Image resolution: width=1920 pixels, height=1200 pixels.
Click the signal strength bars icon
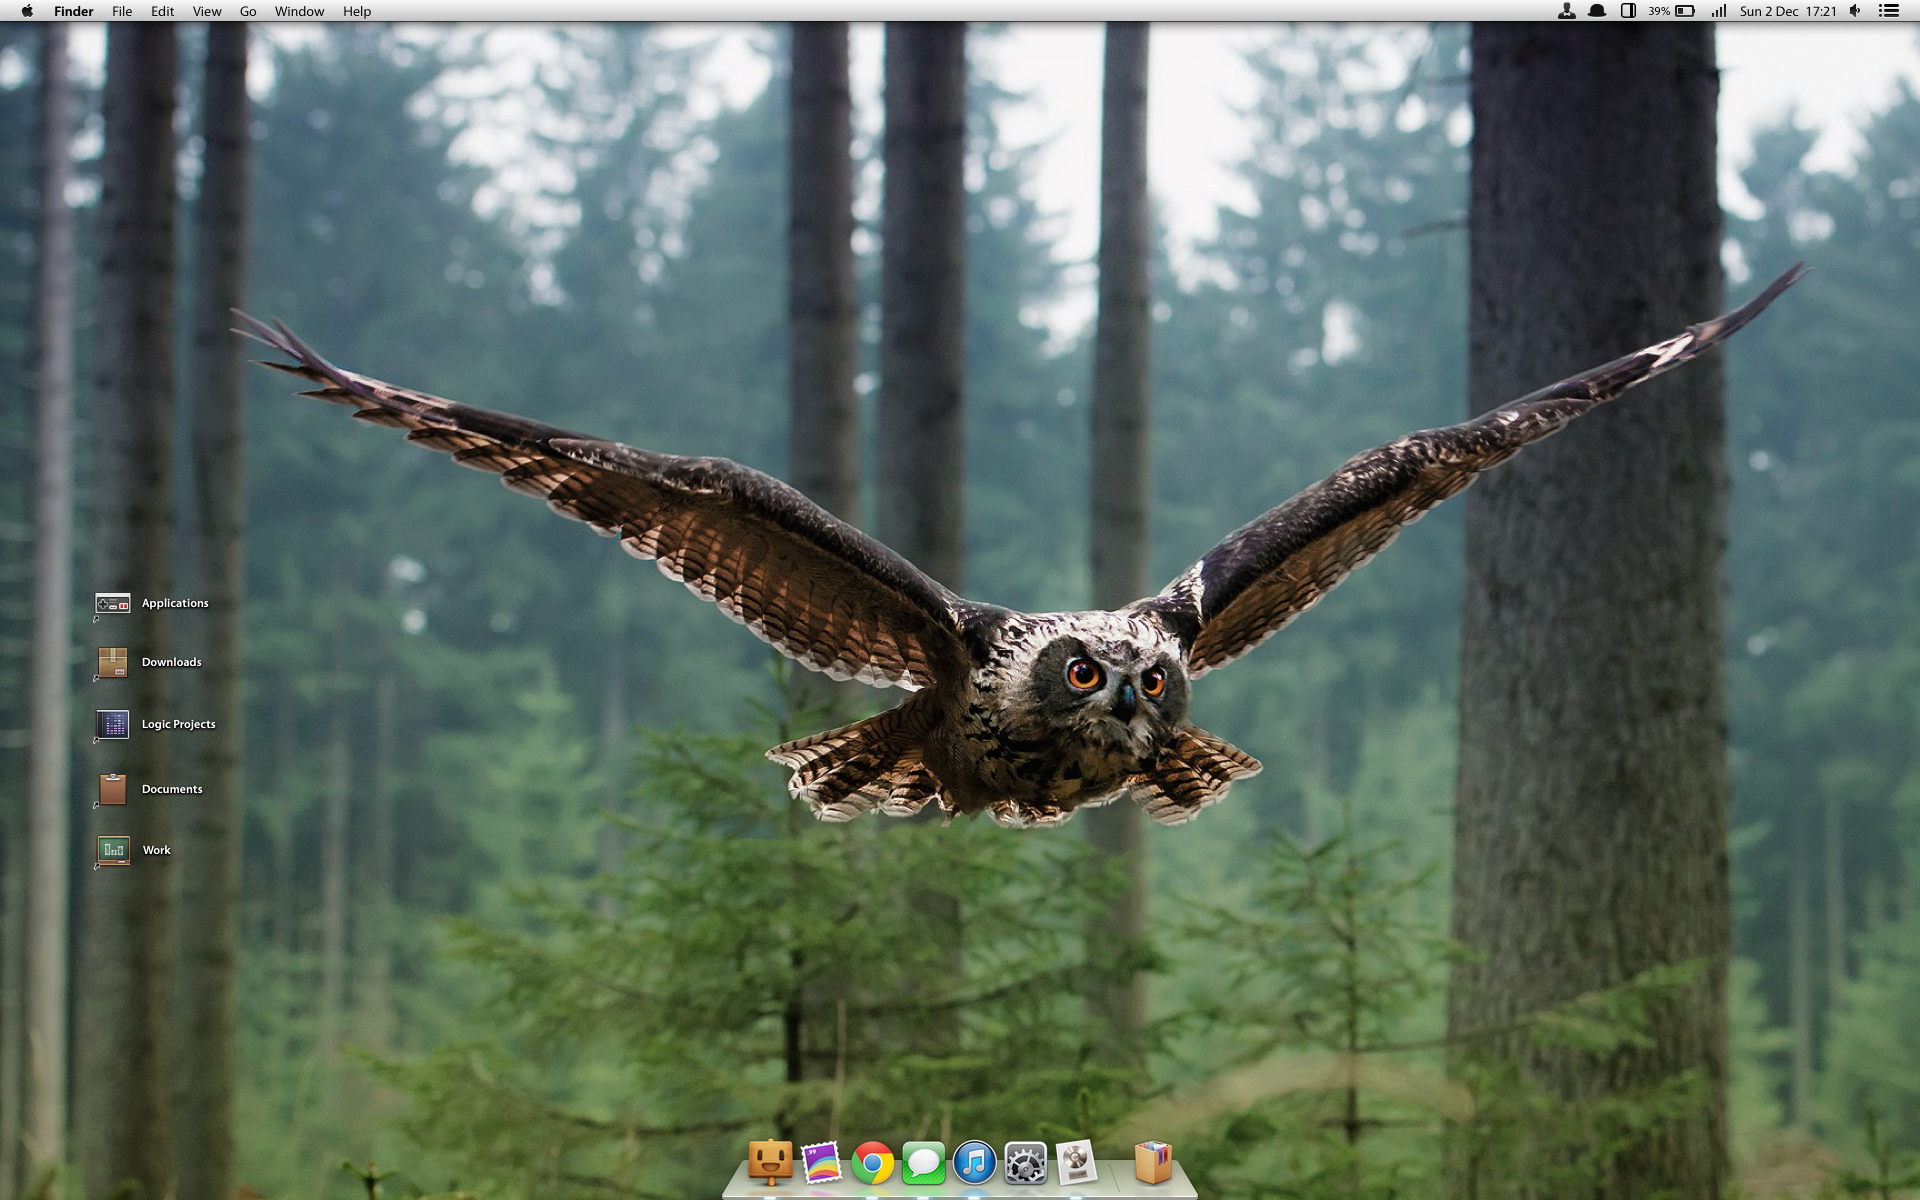click(x=1718, y=11)
